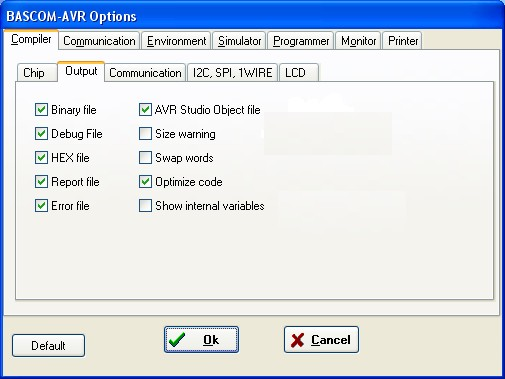
Task: Switch to the Programmer tab
Action: pos(301,41)
